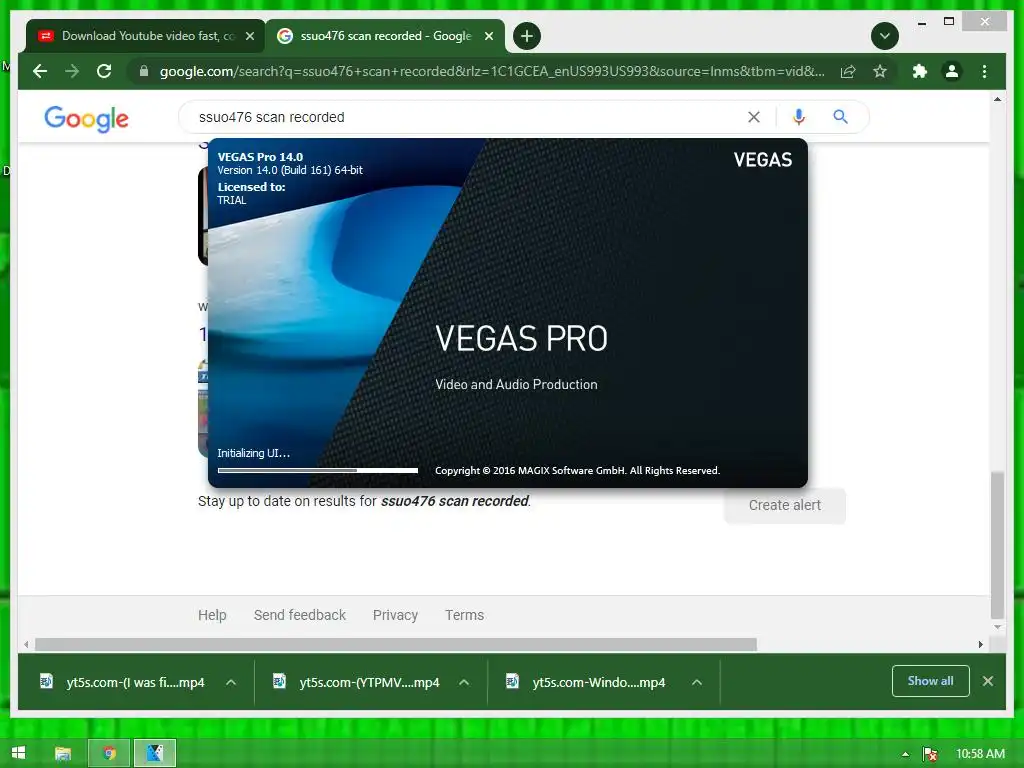This screenshot has height=768, width=1024.
Task: Clear the search box with the X
Action: tap(754, 117)
